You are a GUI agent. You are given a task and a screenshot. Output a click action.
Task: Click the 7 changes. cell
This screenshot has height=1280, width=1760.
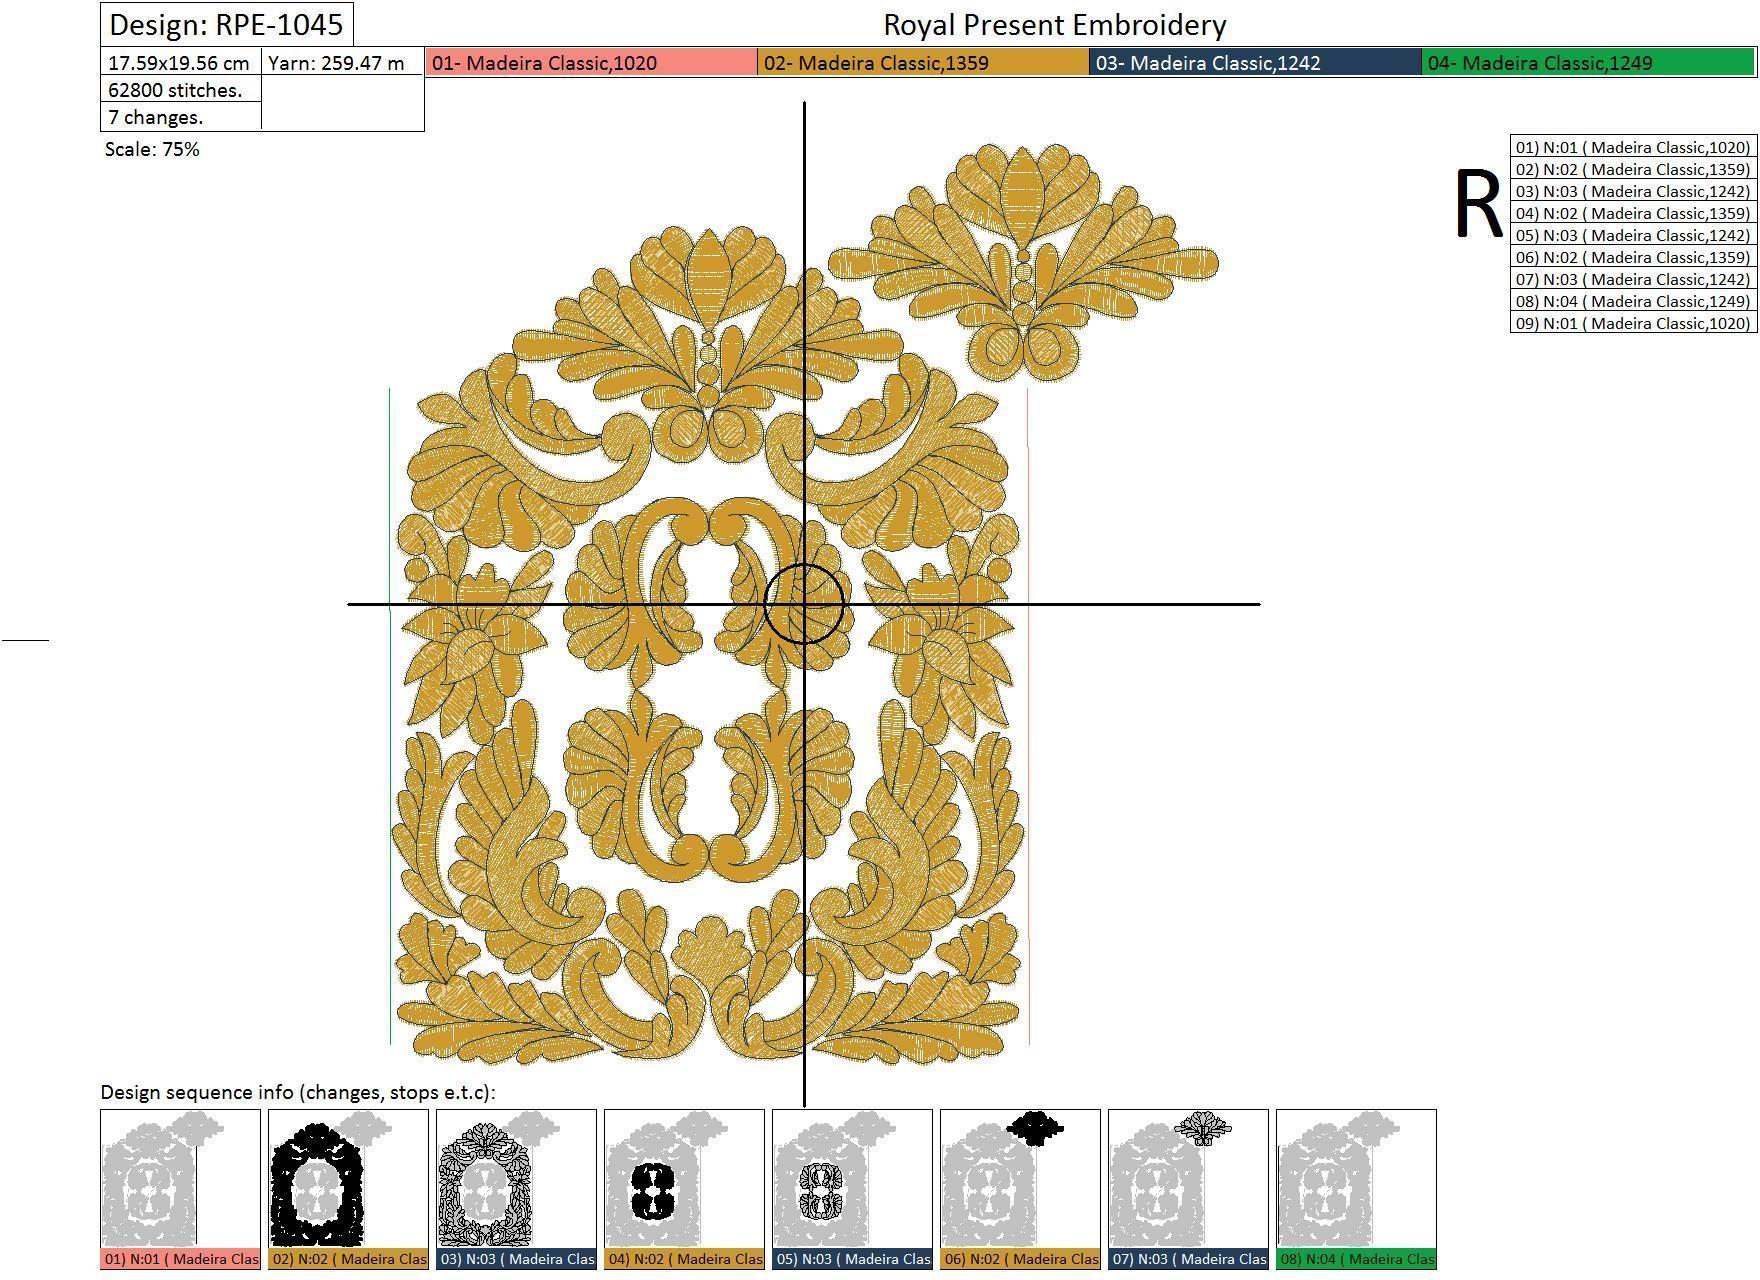pos(181,117)
